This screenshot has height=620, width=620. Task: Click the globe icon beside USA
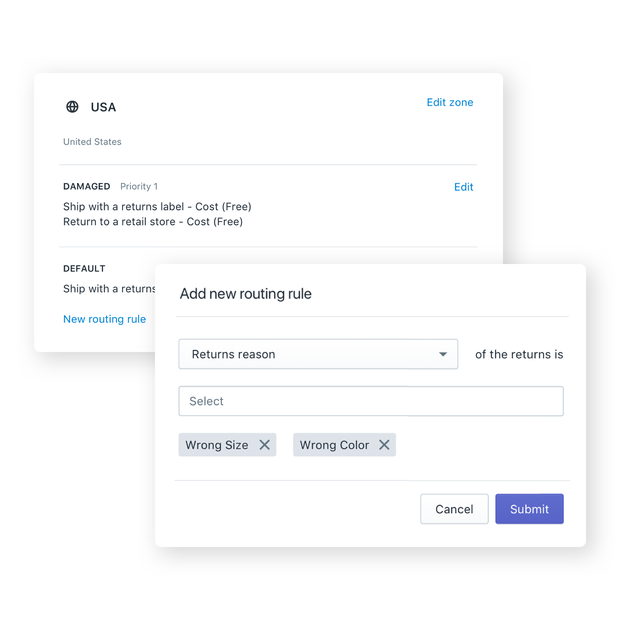click(x=72, y=107)
